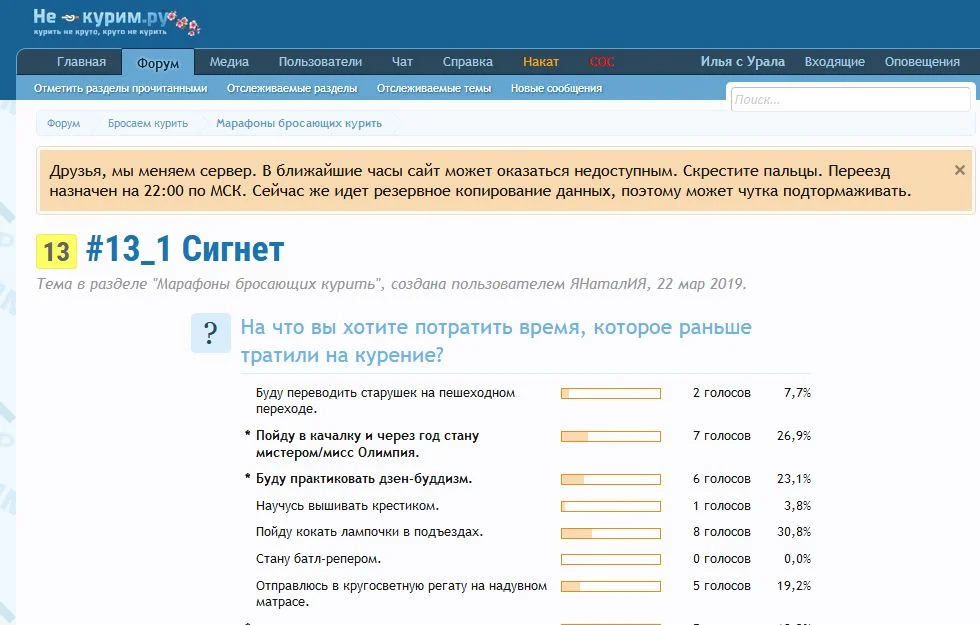Switch to the Чат tab
Image resolution: width=980 pixels, height=625 pixels.
[402, 61]
